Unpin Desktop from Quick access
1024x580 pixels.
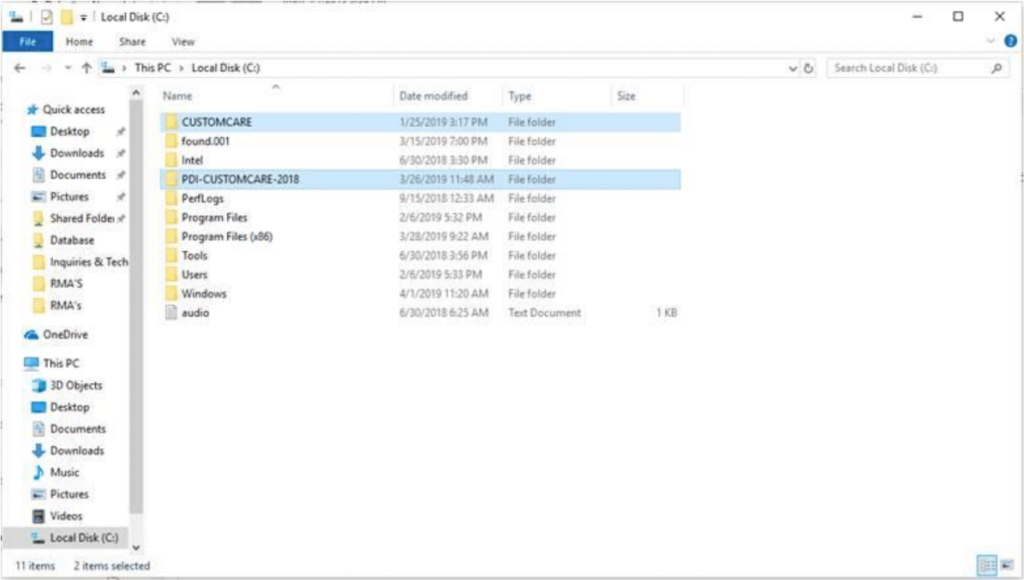coord(119,130)
